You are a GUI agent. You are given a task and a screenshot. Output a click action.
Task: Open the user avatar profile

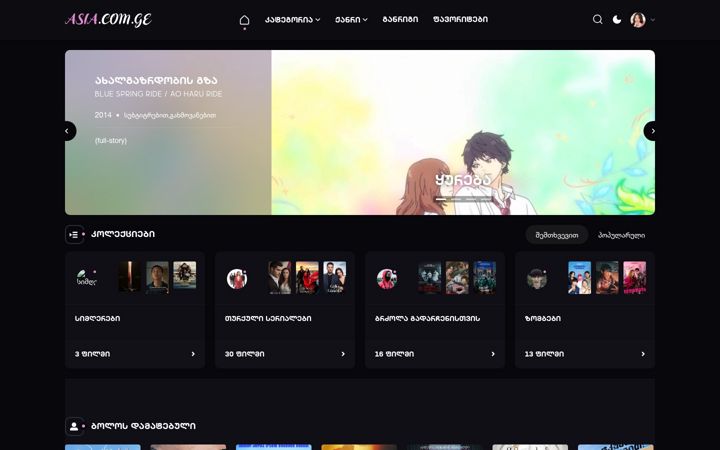click(638, 20)
